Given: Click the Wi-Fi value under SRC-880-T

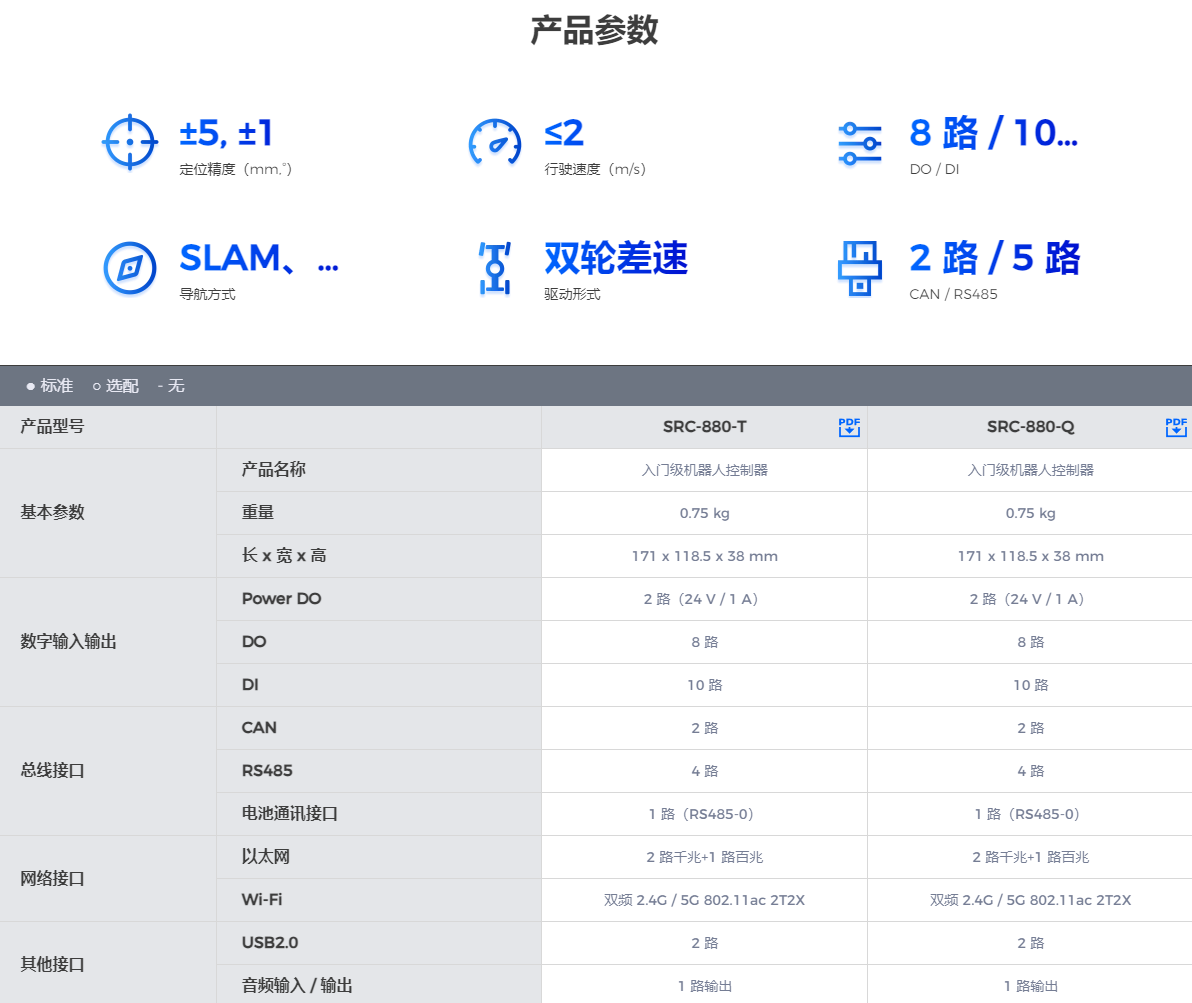Looking at the screenshot, I should click(704, 900).
